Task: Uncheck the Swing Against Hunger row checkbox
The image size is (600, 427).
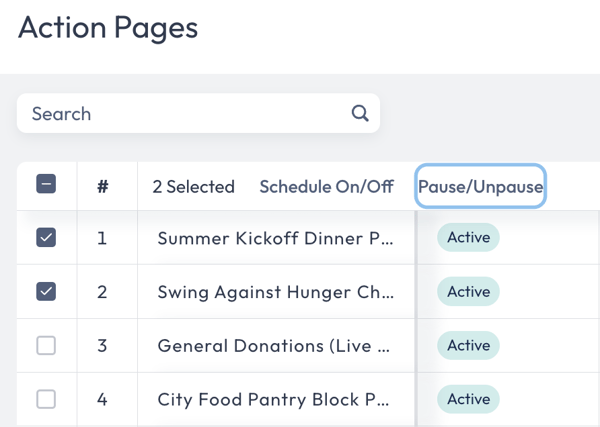Action: [46, 291]
